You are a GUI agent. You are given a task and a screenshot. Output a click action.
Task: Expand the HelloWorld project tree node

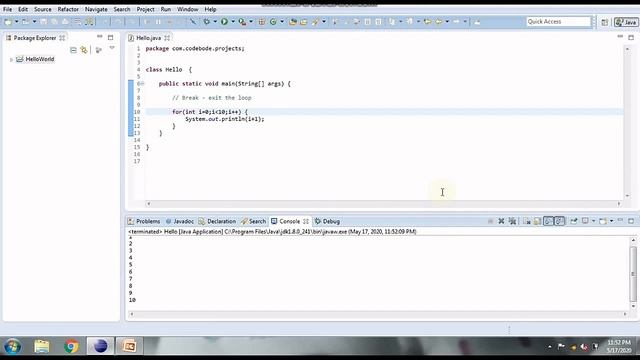point(11,60)
